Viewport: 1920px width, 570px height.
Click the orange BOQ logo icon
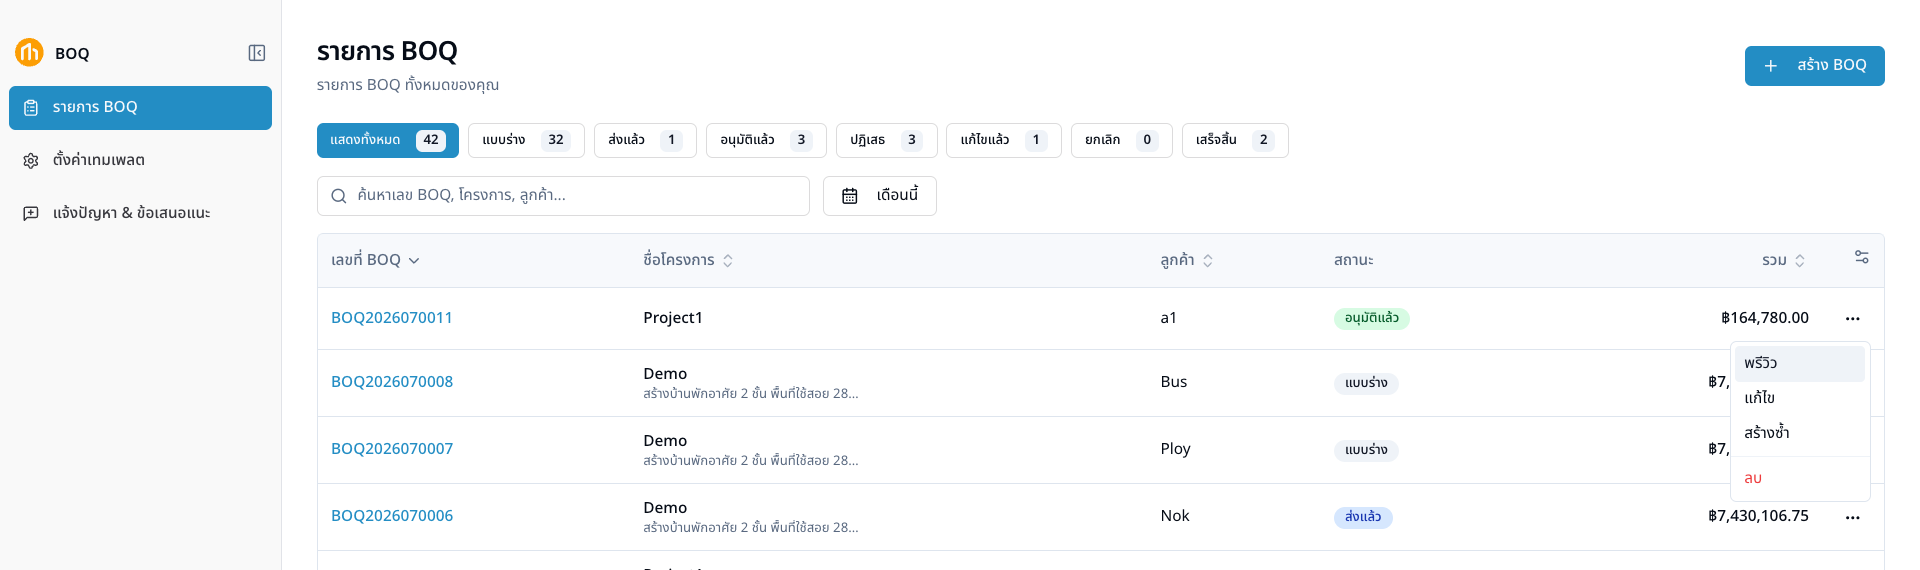29,52
